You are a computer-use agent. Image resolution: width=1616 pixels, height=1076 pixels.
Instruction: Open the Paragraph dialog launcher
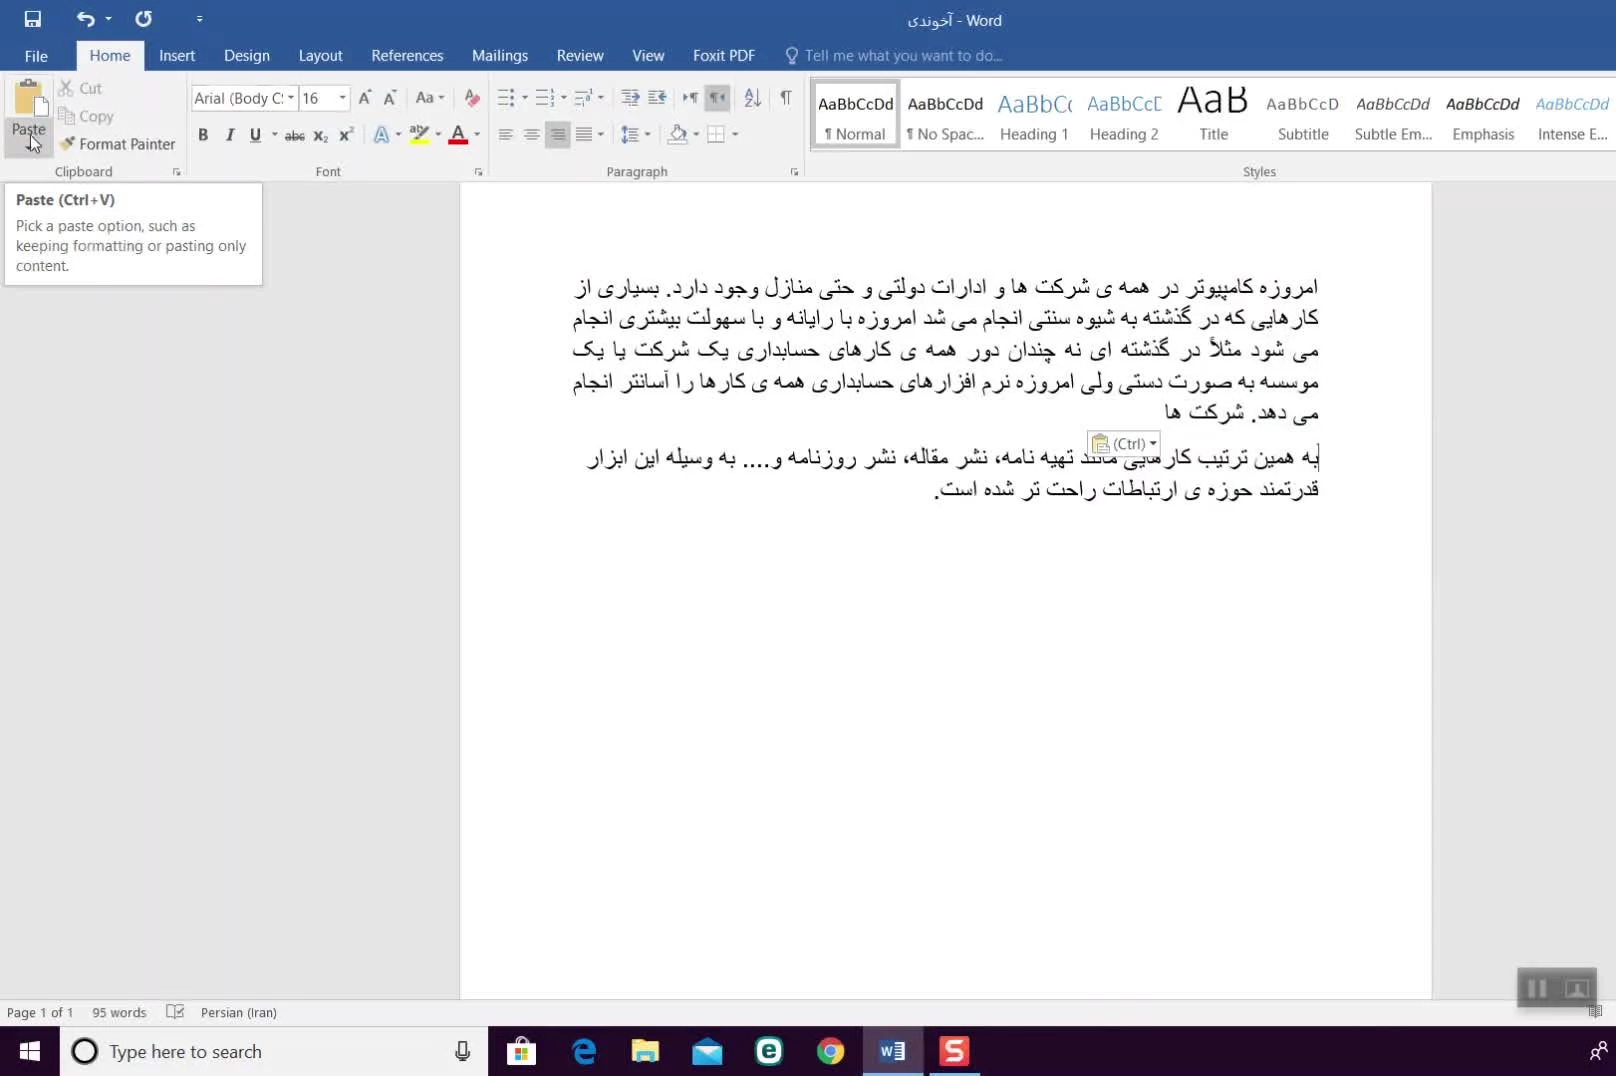[795, 172]
